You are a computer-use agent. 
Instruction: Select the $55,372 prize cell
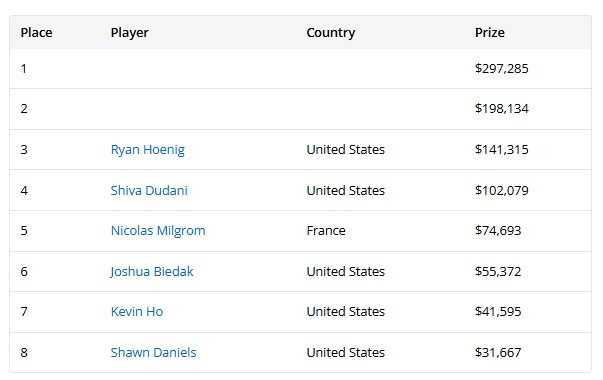(498, 272)
